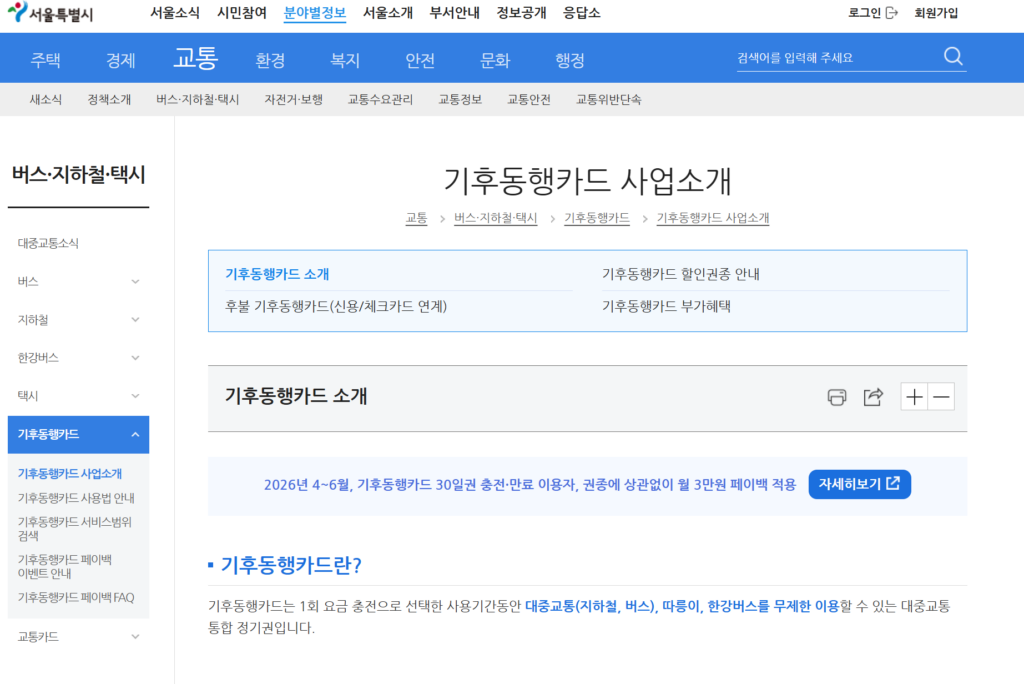Image resolution: width=1024 pixels, height=684 pixels.
Task: Expand the 교통카드 sidebar section
Action: pos(135,637)
